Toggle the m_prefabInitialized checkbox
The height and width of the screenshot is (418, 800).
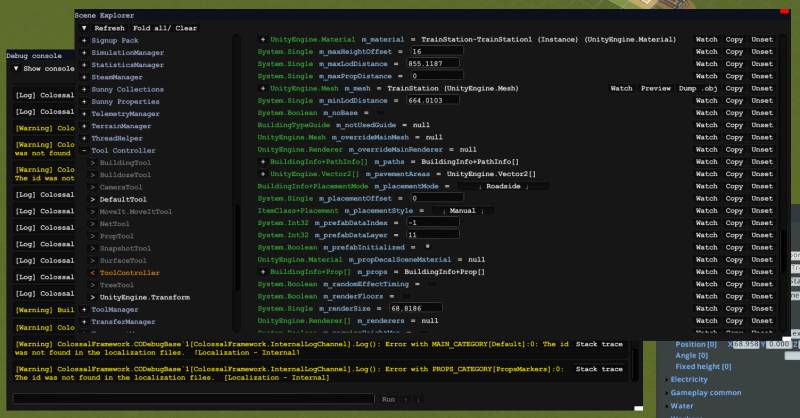[427, 248]
